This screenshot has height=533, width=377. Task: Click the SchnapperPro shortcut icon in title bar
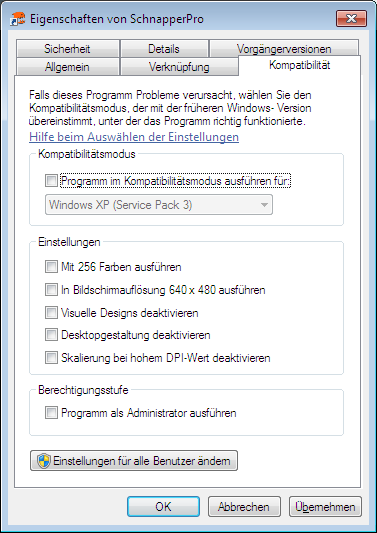18,19
